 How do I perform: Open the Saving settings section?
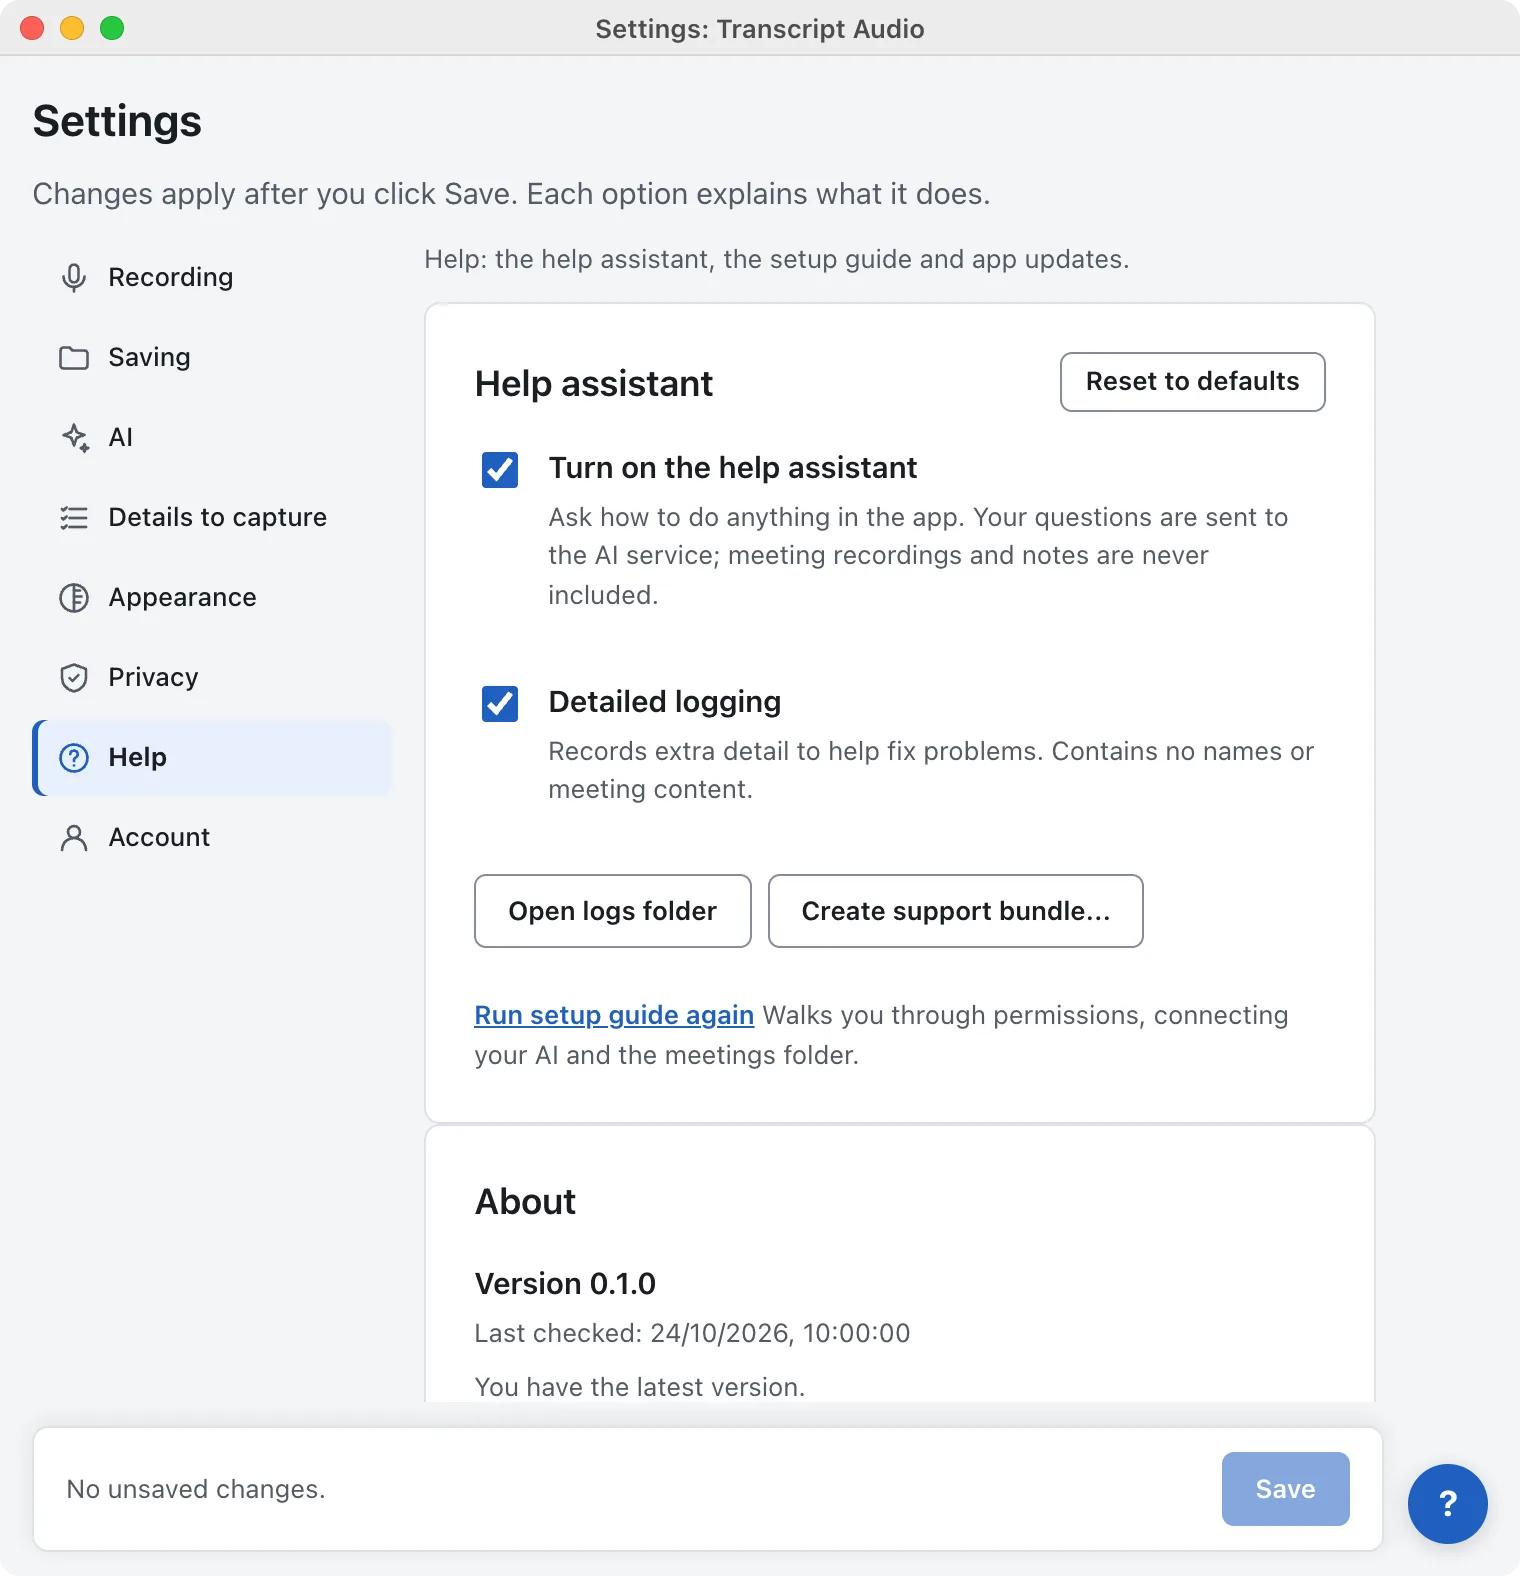point(212,357)
